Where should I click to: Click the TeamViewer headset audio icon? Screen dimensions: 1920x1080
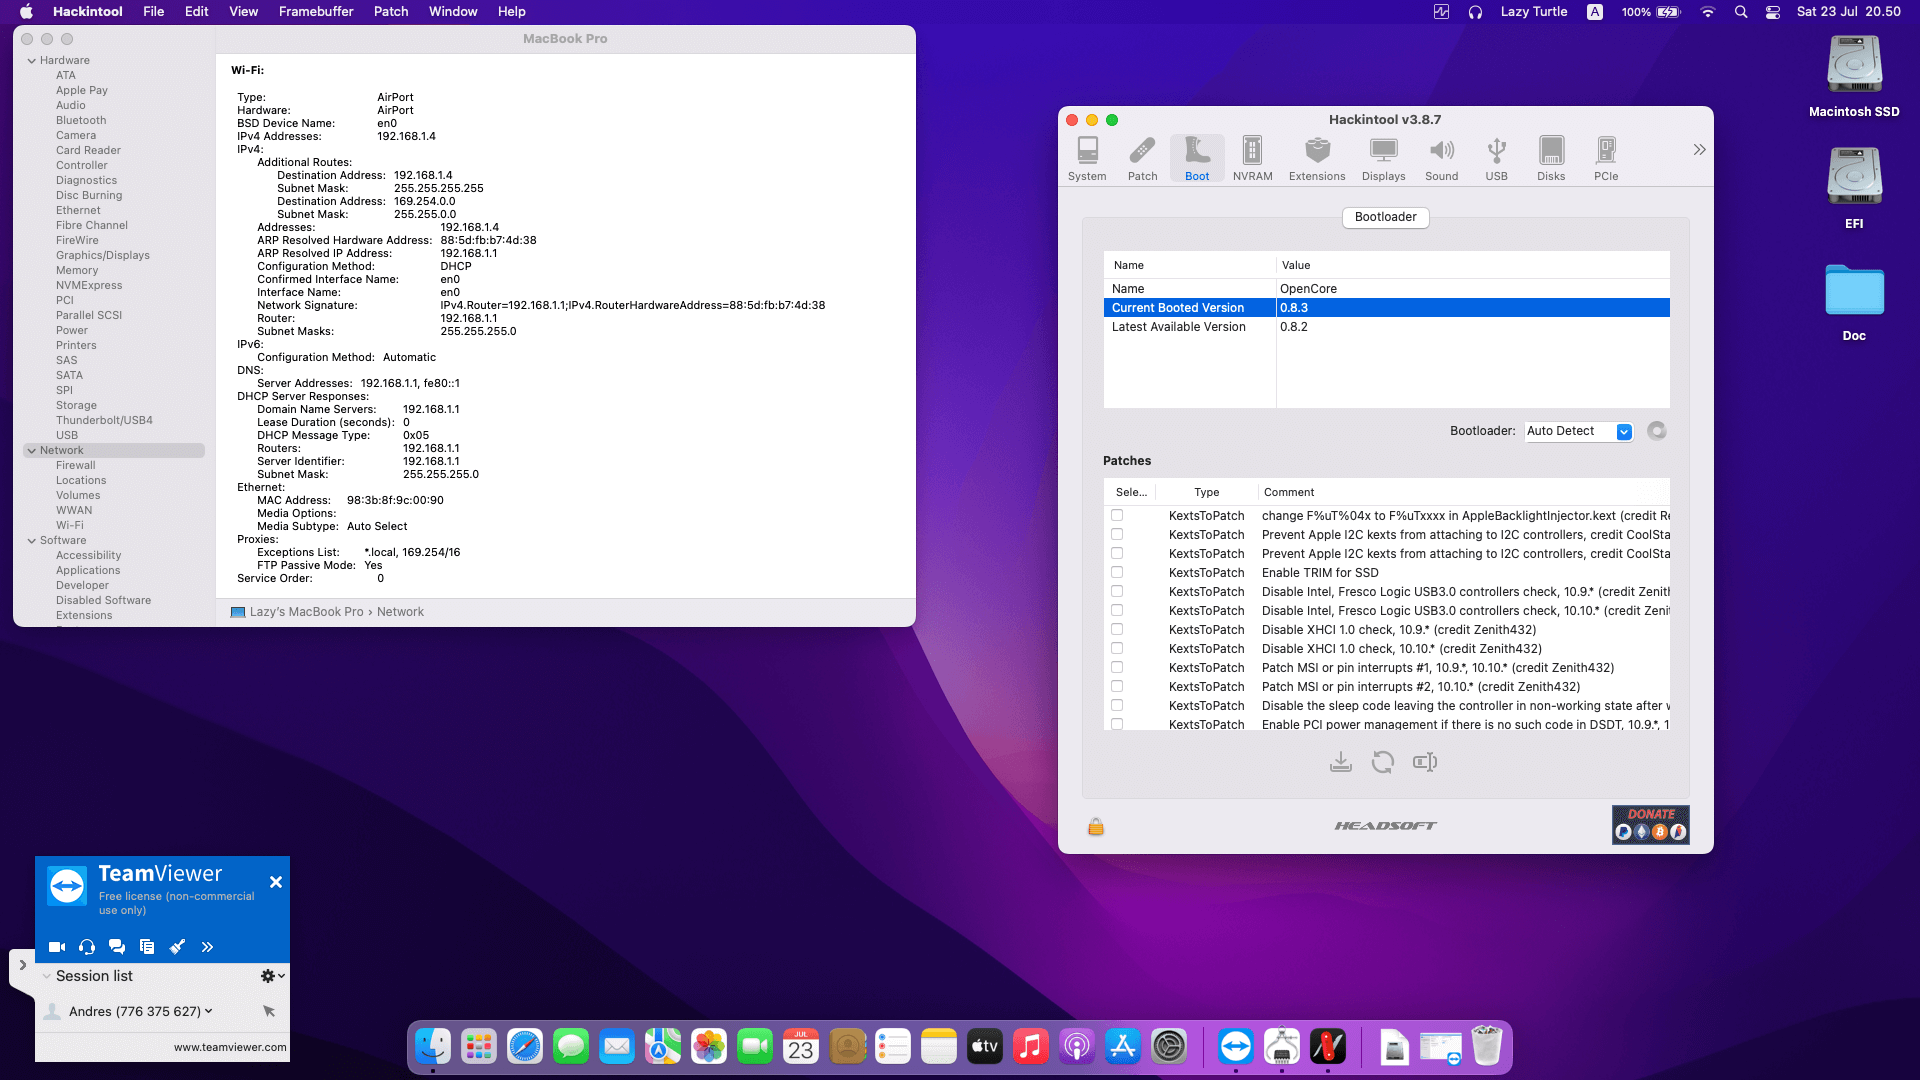pyautogui.click(x=87, y=947)
